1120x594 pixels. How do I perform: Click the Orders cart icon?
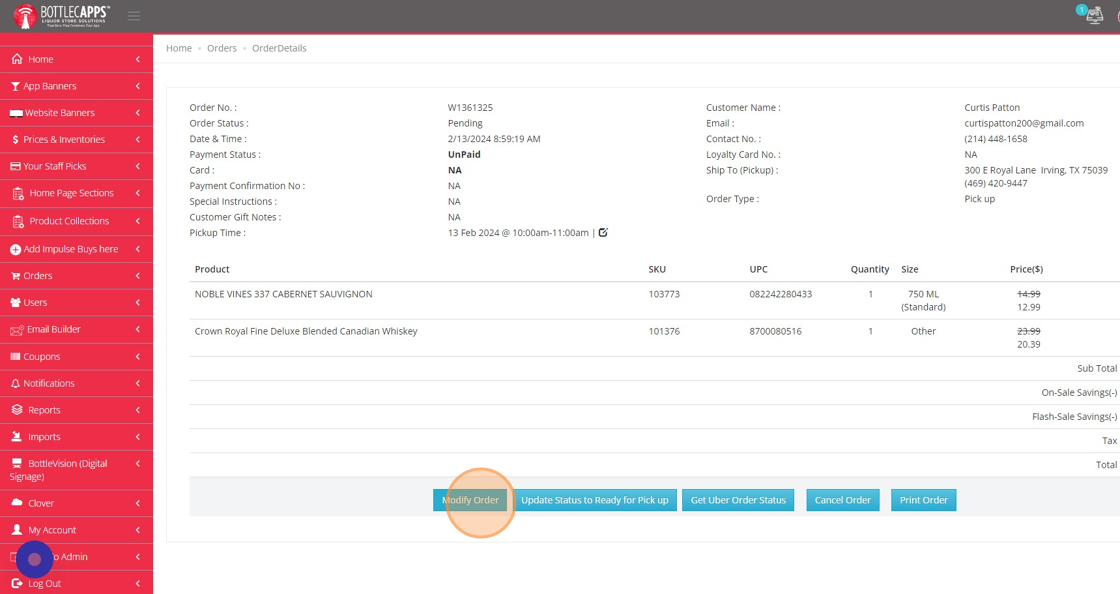tap(15, 276)
